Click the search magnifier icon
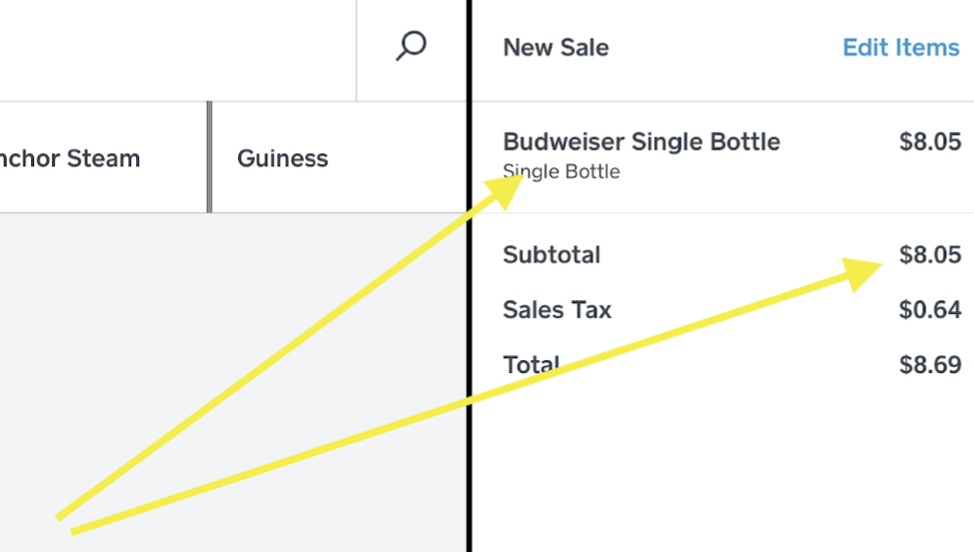Viewport: 974px width, 552px height. click(x=411, y=47)
